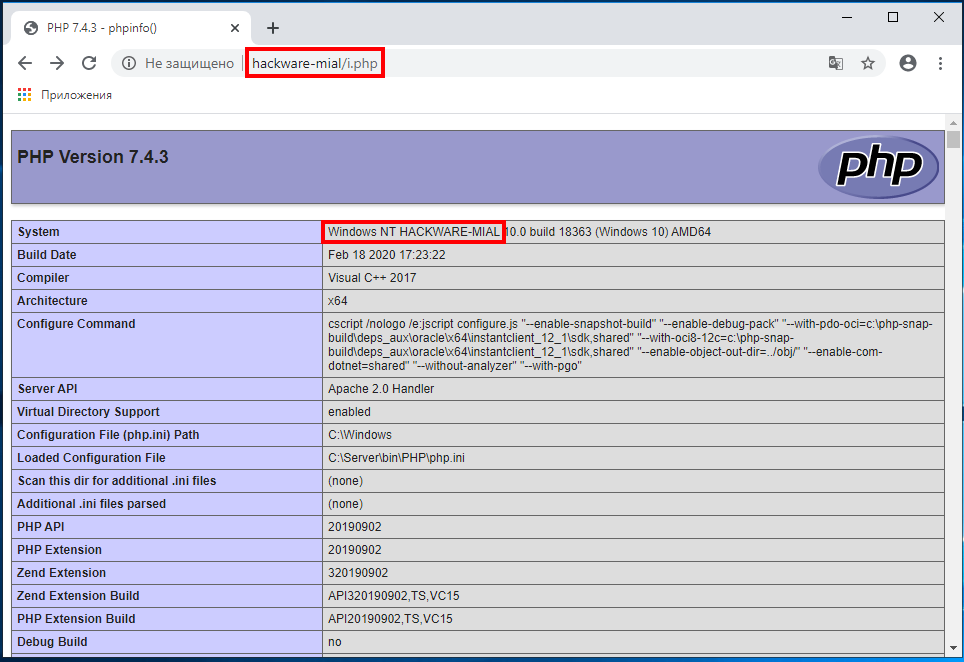This screenshot has width=964, height=662.
Task: Reload the phpinfo page
Action: [x=89, y=63]
